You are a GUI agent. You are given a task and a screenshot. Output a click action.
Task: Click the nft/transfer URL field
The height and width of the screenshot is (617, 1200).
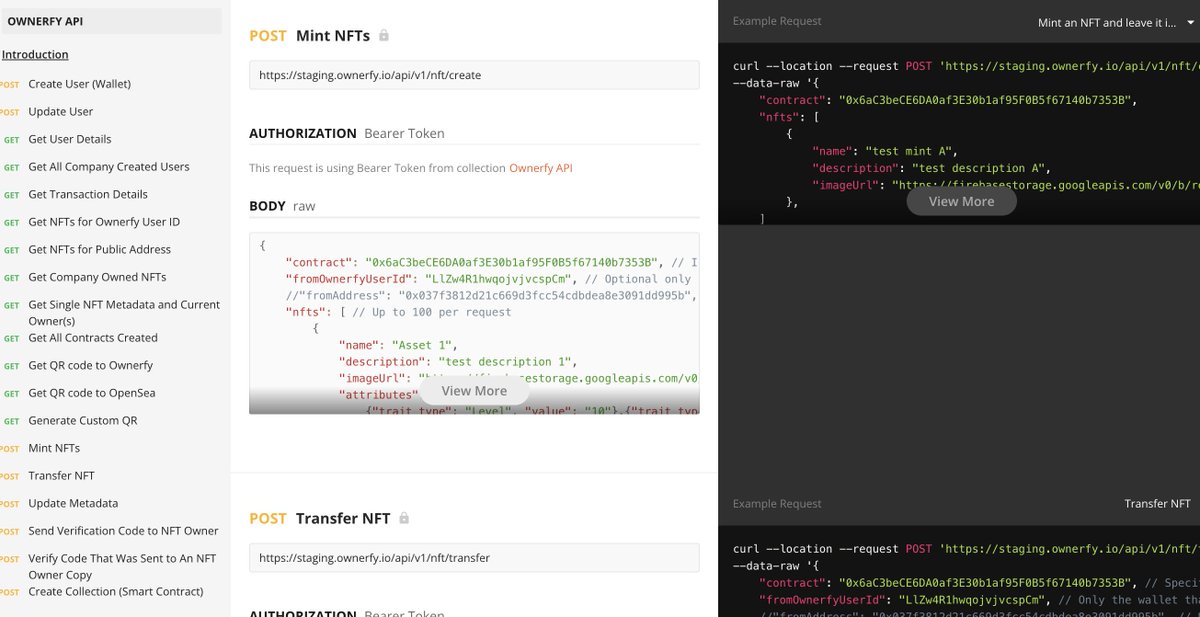click(474, 558)
